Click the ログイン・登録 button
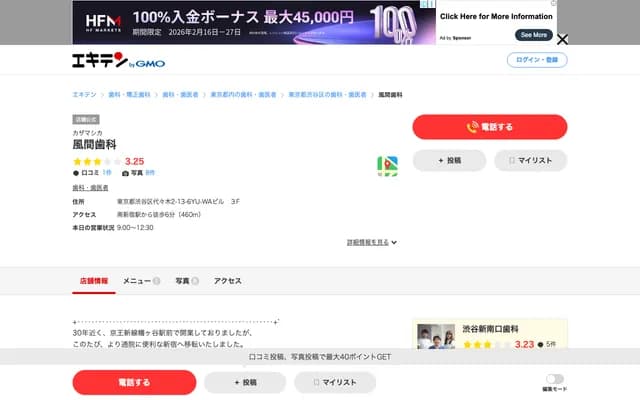Viewport: 640px width, 400px height. pos(538,60)
